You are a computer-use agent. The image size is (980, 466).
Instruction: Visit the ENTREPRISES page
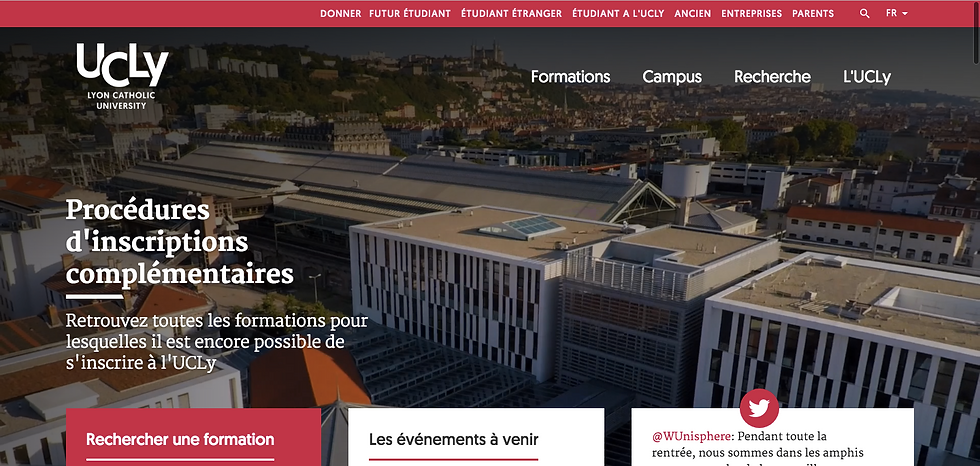point(751,13)
